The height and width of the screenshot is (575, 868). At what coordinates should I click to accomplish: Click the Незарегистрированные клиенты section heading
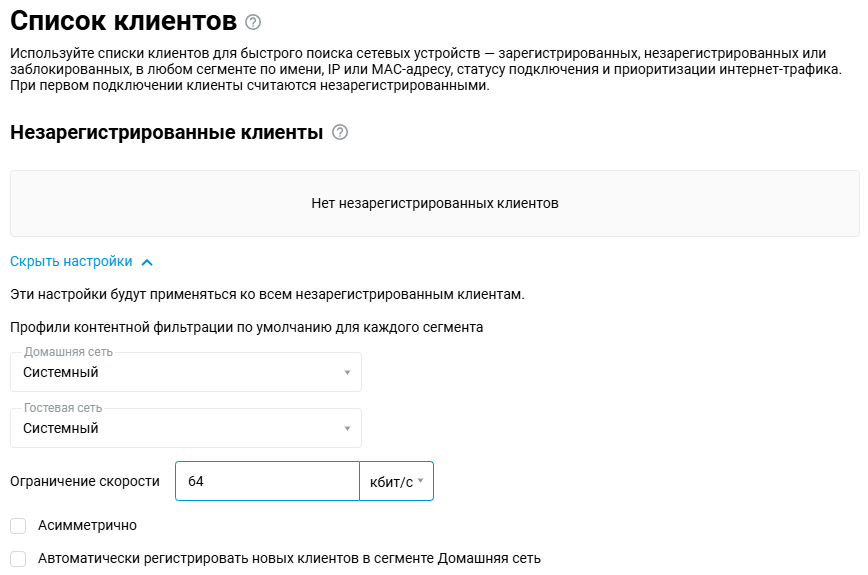[x=166, y=133]
